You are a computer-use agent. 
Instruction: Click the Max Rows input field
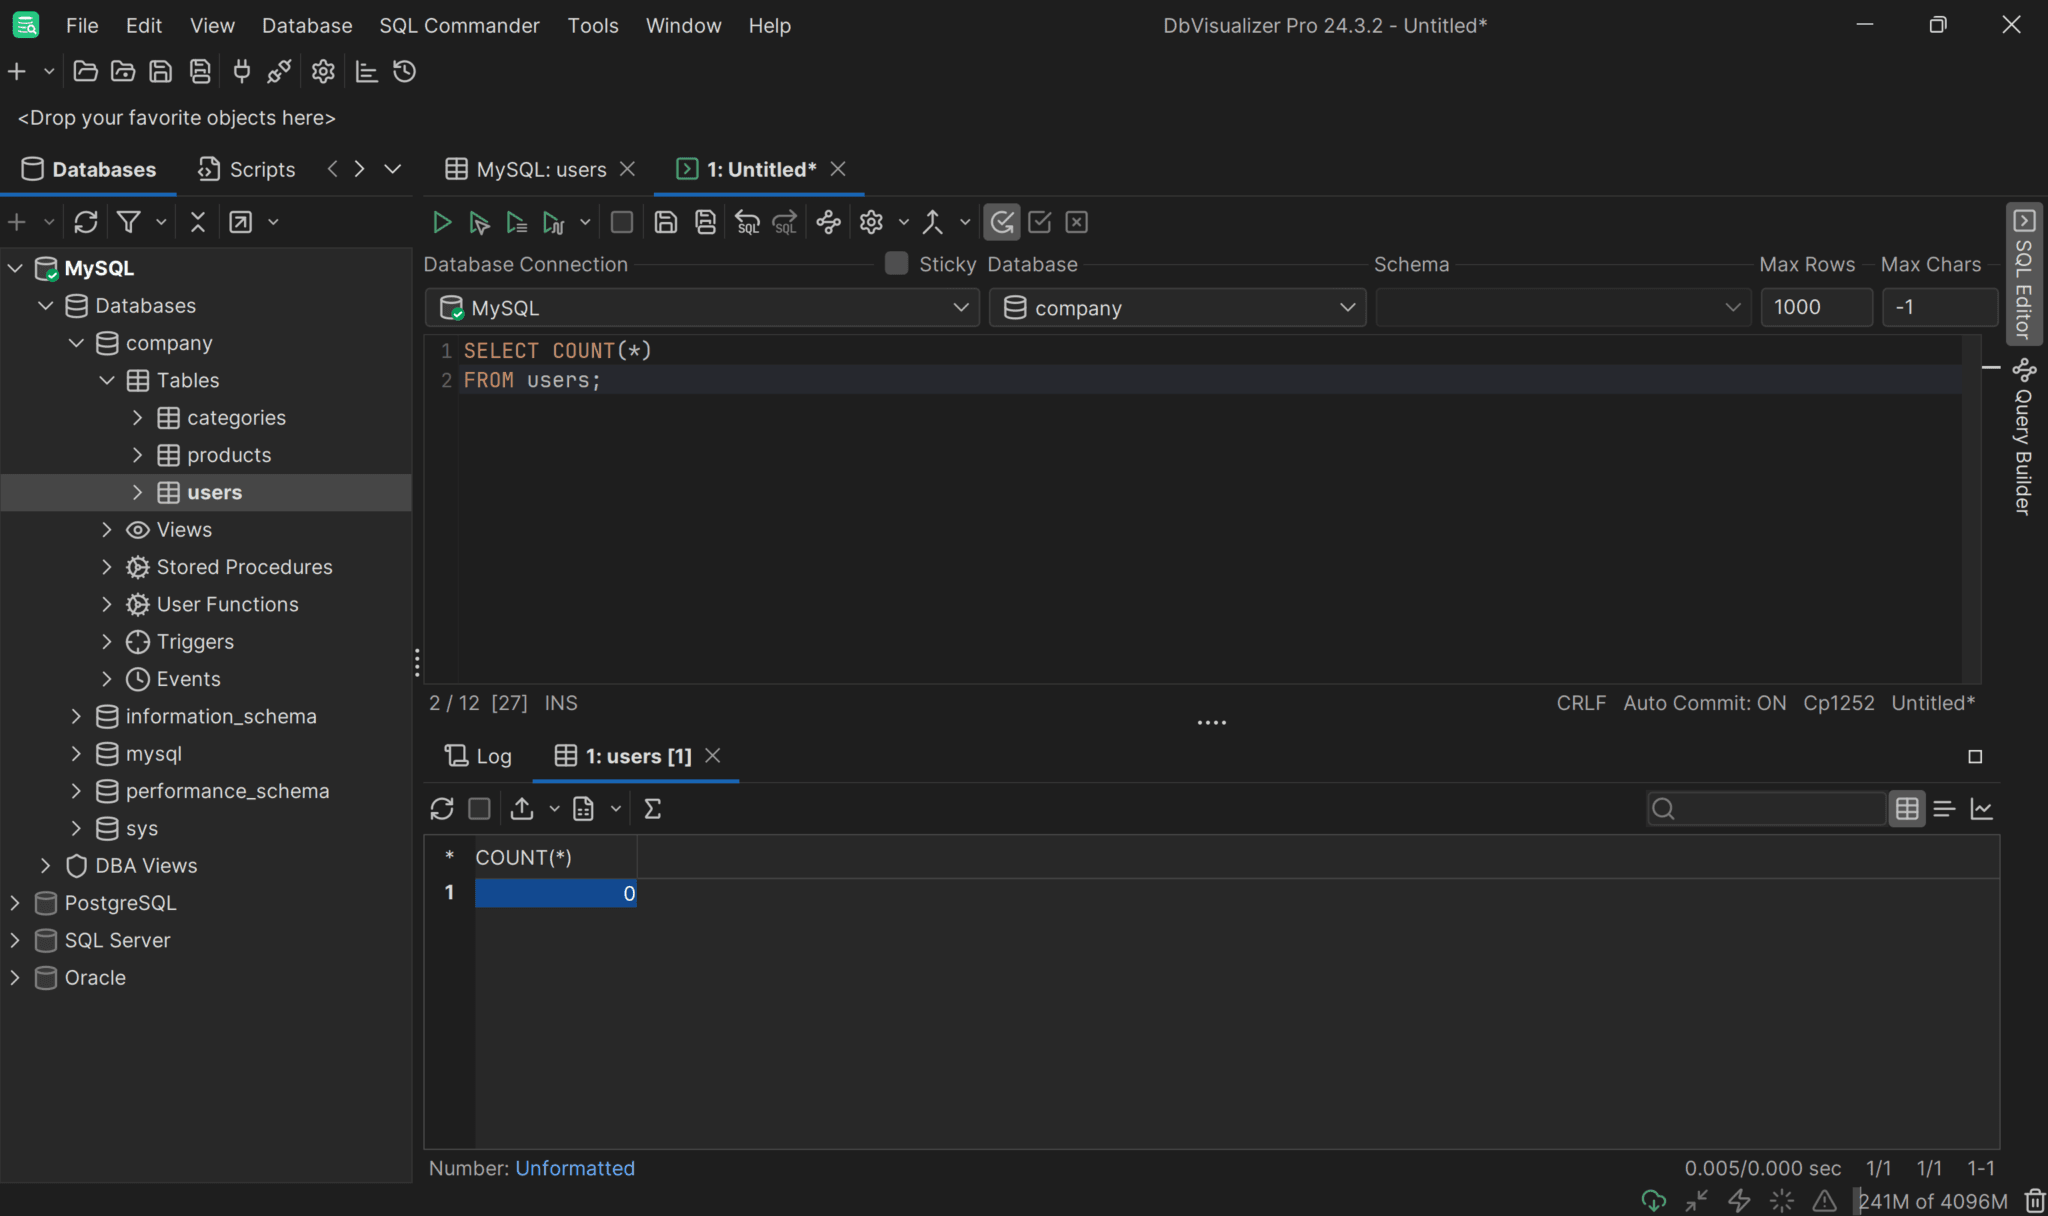click(1815, 308)
